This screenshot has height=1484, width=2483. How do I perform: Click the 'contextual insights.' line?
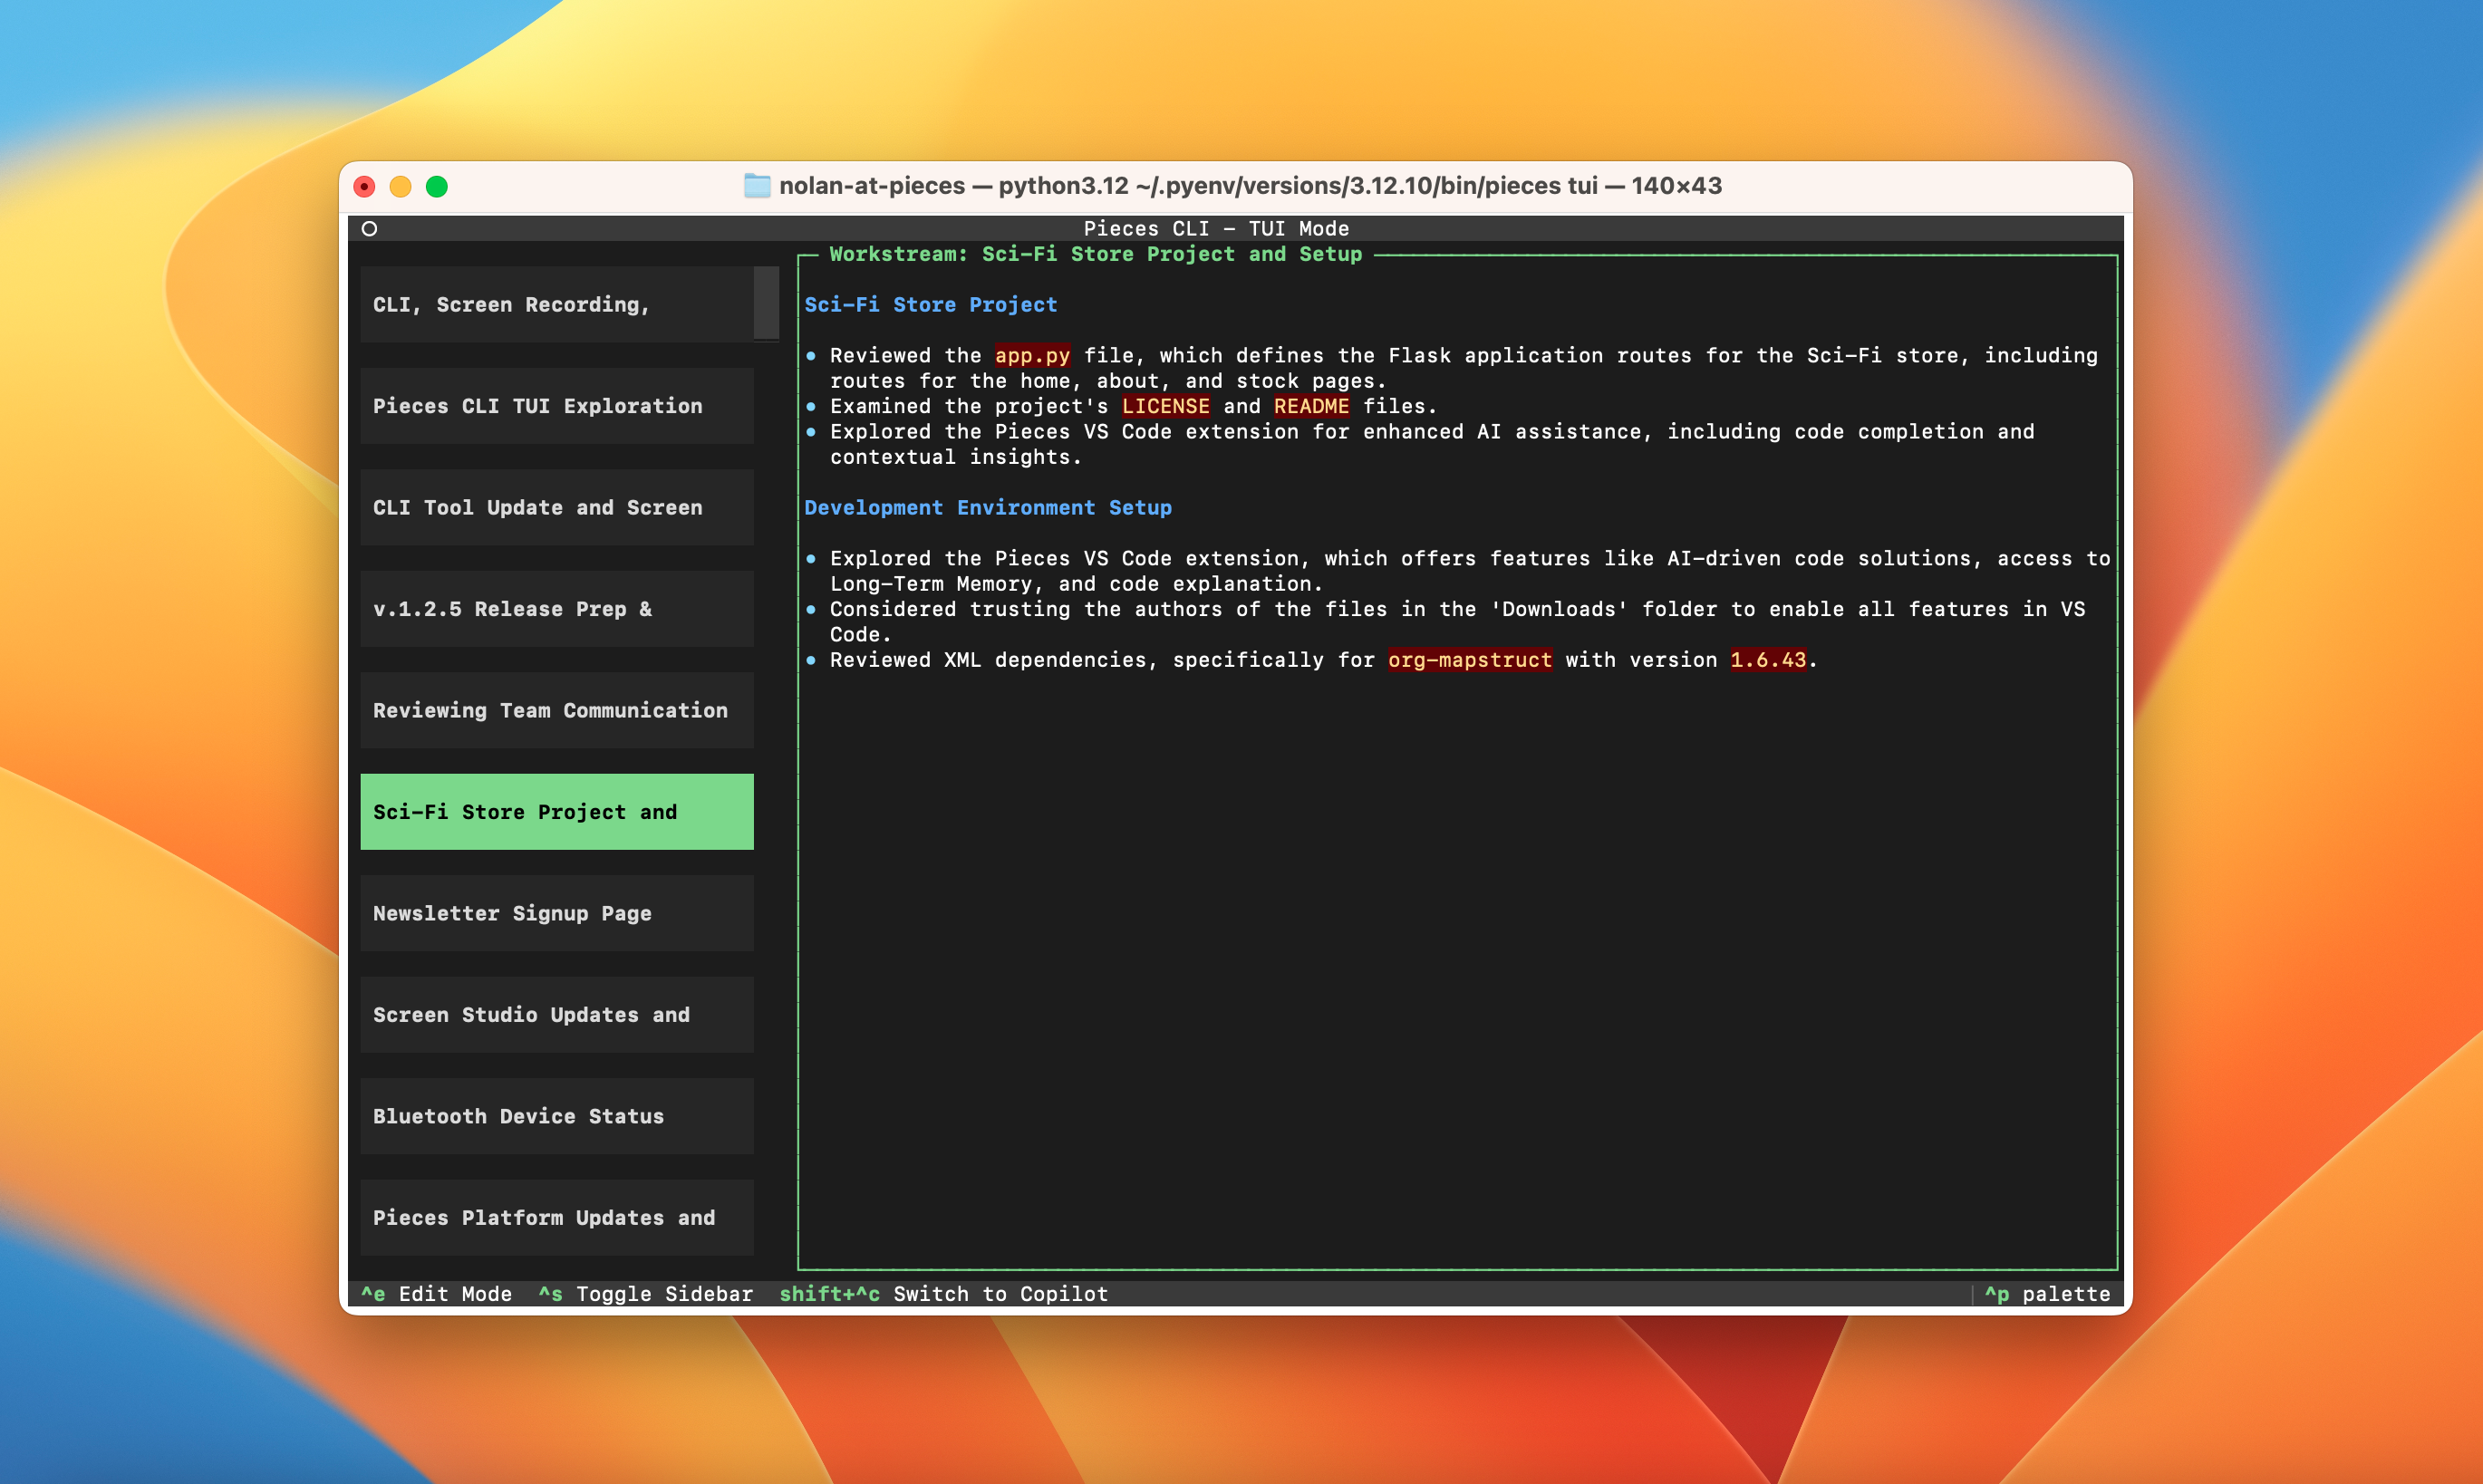[x=956, y=457]
